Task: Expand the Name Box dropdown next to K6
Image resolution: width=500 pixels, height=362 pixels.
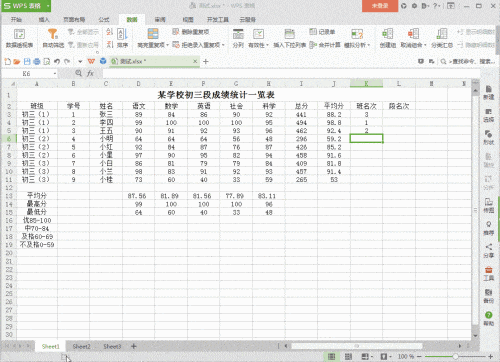Action: 55,74
